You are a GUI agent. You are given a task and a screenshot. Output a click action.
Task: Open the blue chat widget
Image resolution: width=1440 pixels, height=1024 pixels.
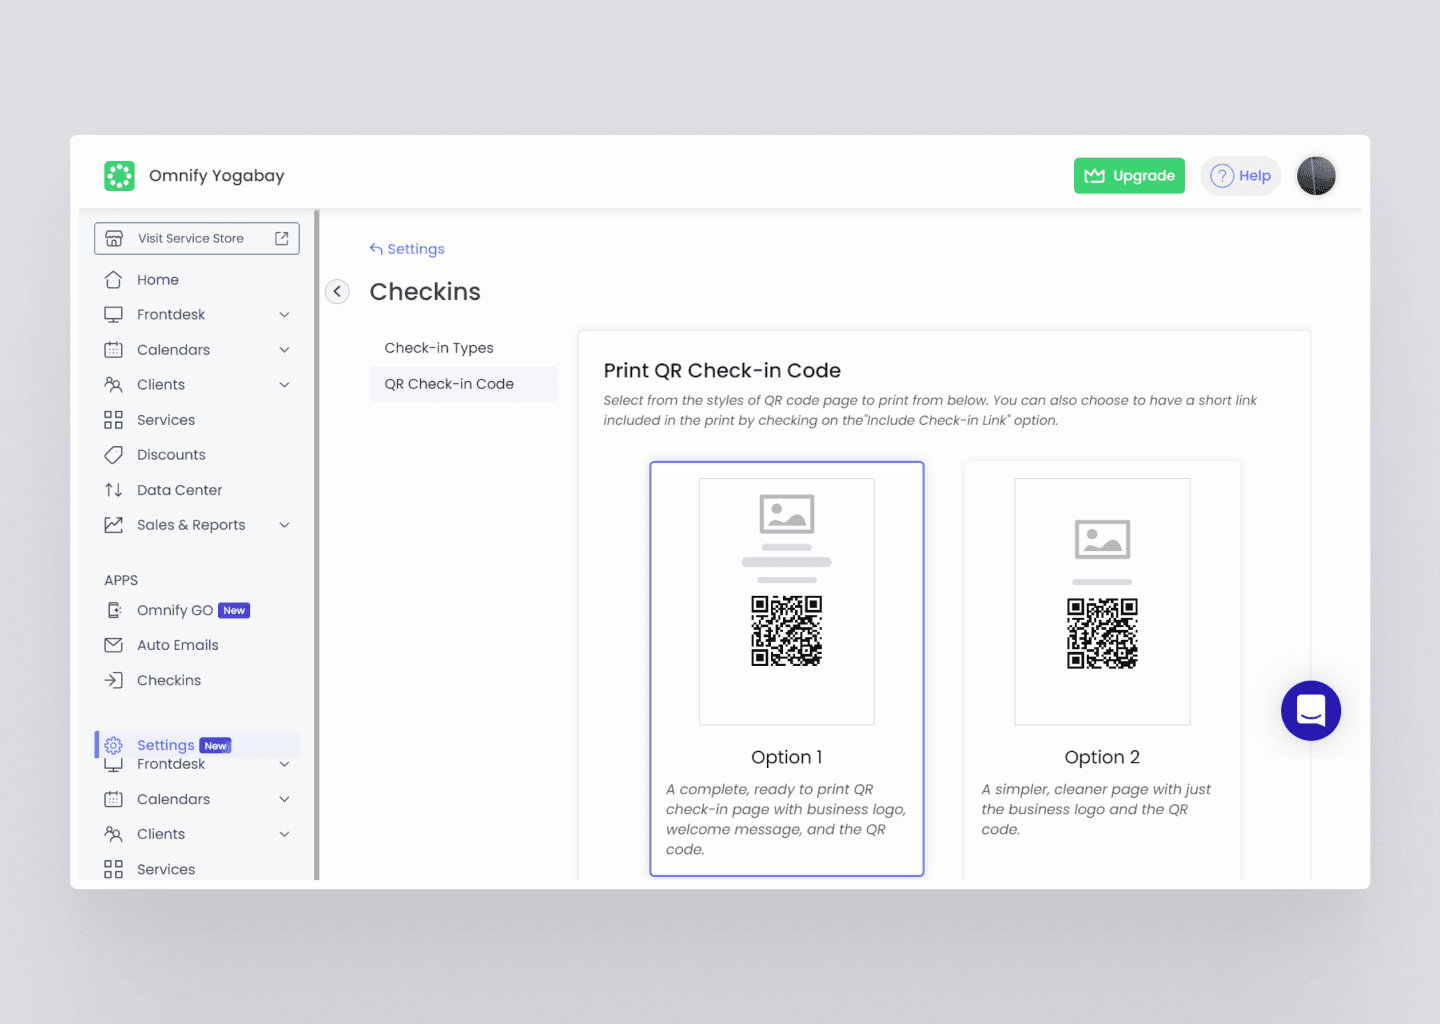(x=1311, y=711)
